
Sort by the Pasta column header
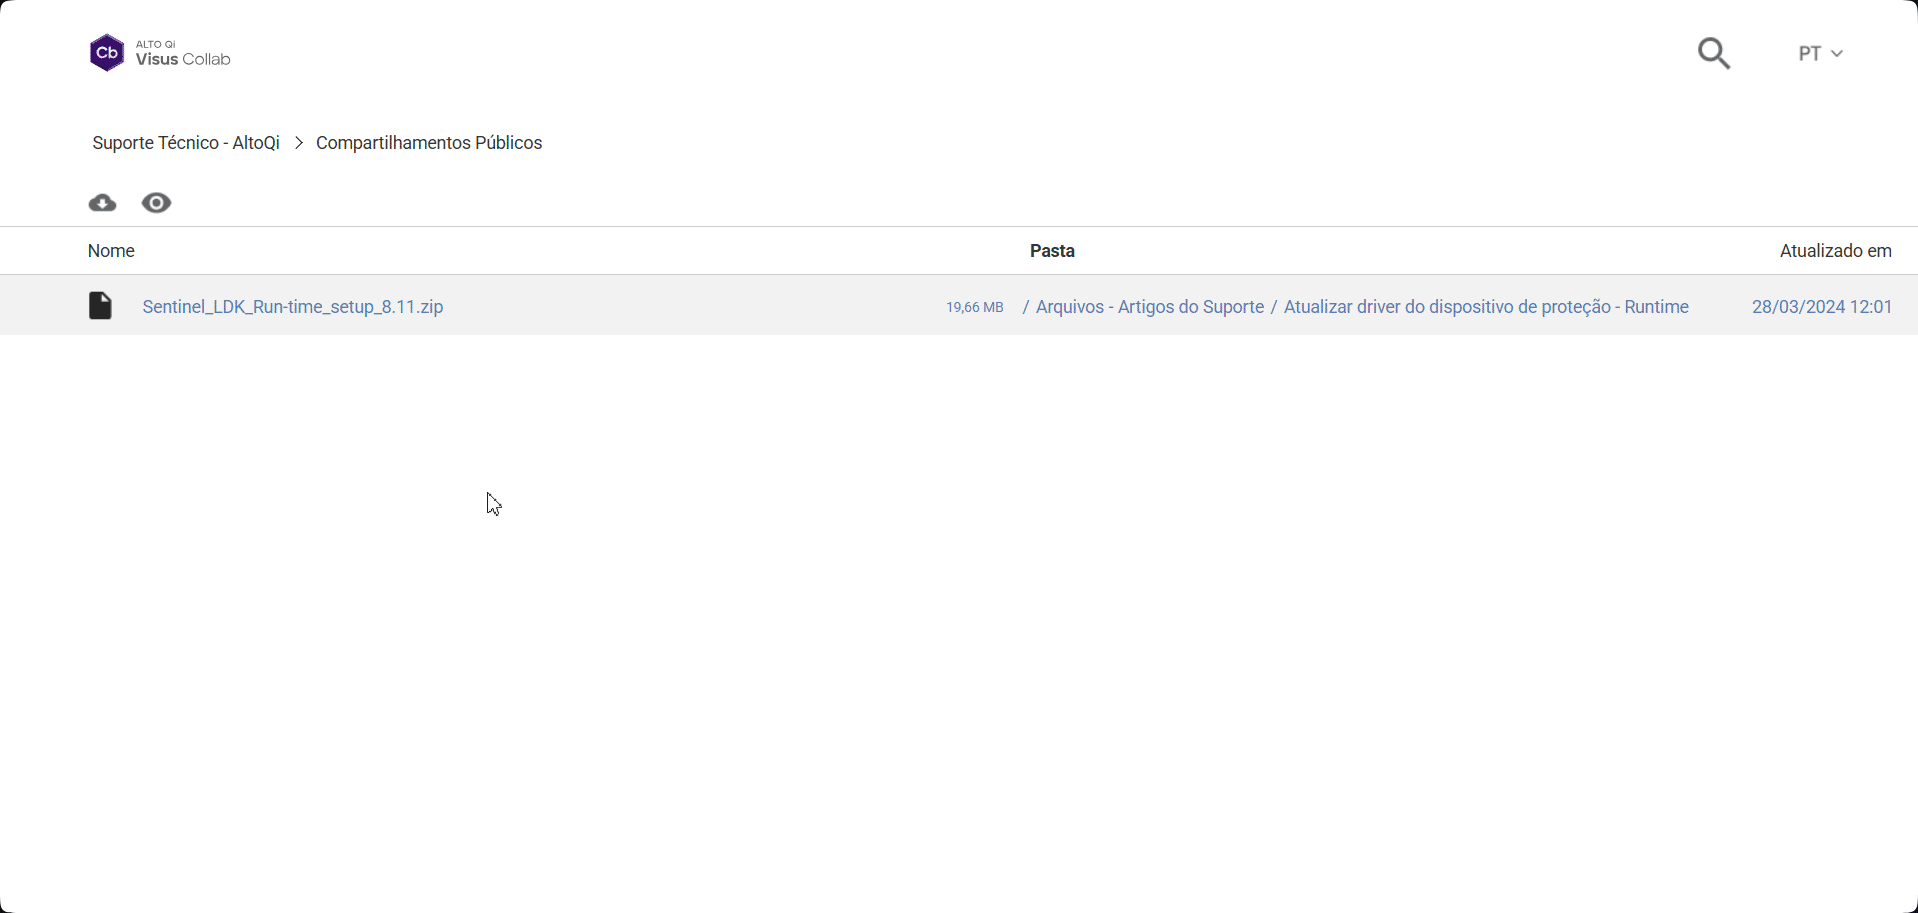(1052, 251)
